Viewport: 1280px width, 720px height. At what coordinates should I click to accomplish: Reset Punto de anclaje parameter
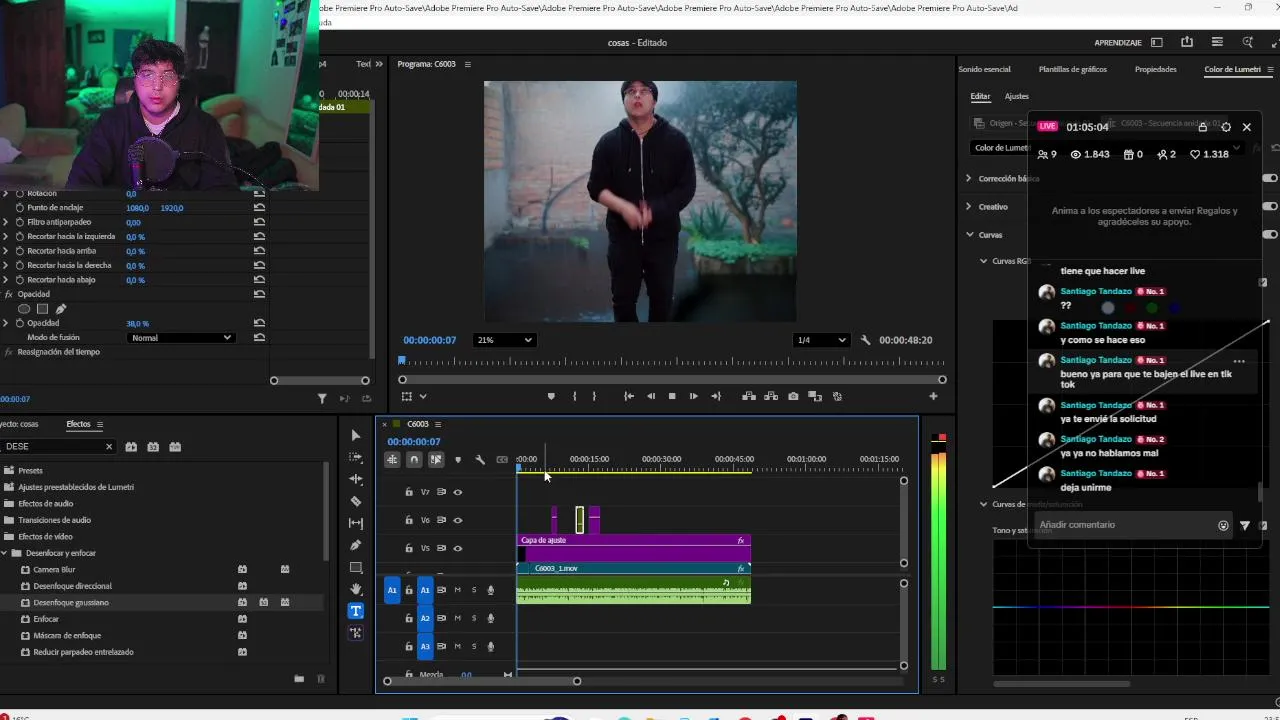(259, 208)
